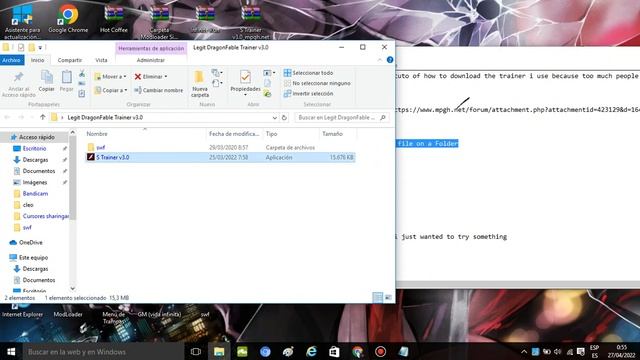Open the Windows Start menu
This screenshot has height=360, width=640.
coord(11,351)
